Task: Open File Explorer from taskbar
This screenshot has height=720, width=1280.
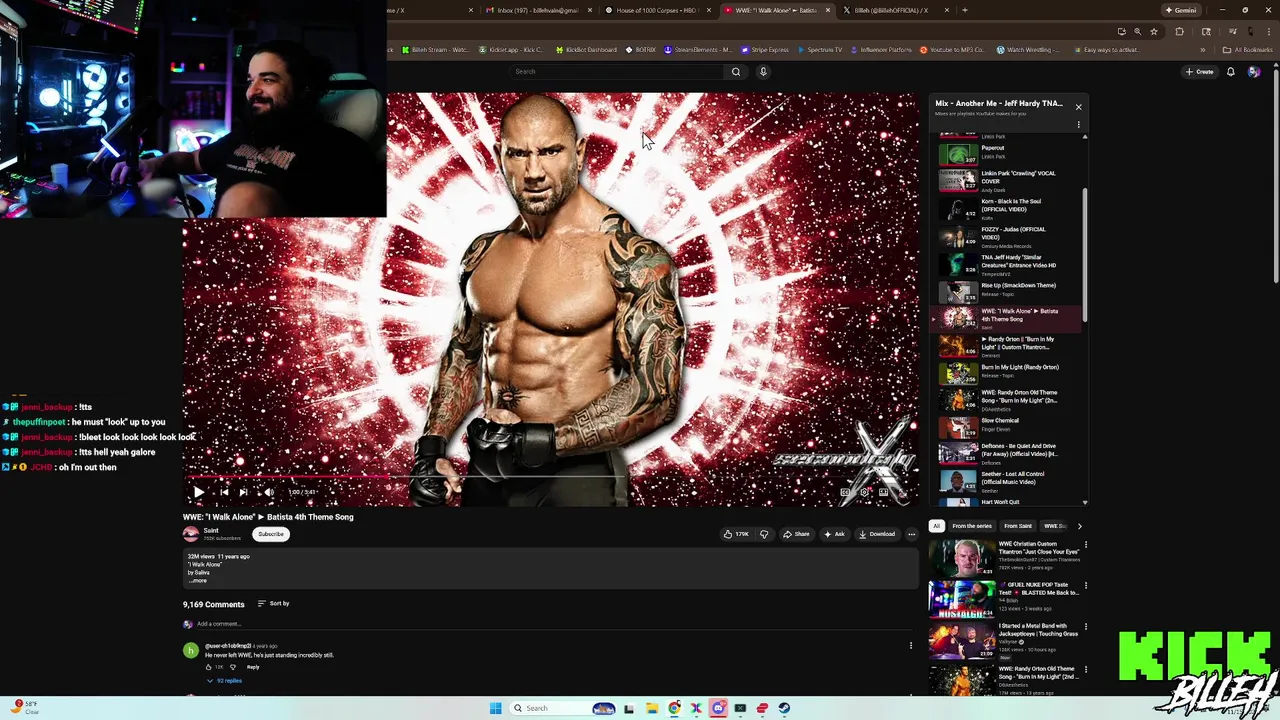Action: click(652, 708)
